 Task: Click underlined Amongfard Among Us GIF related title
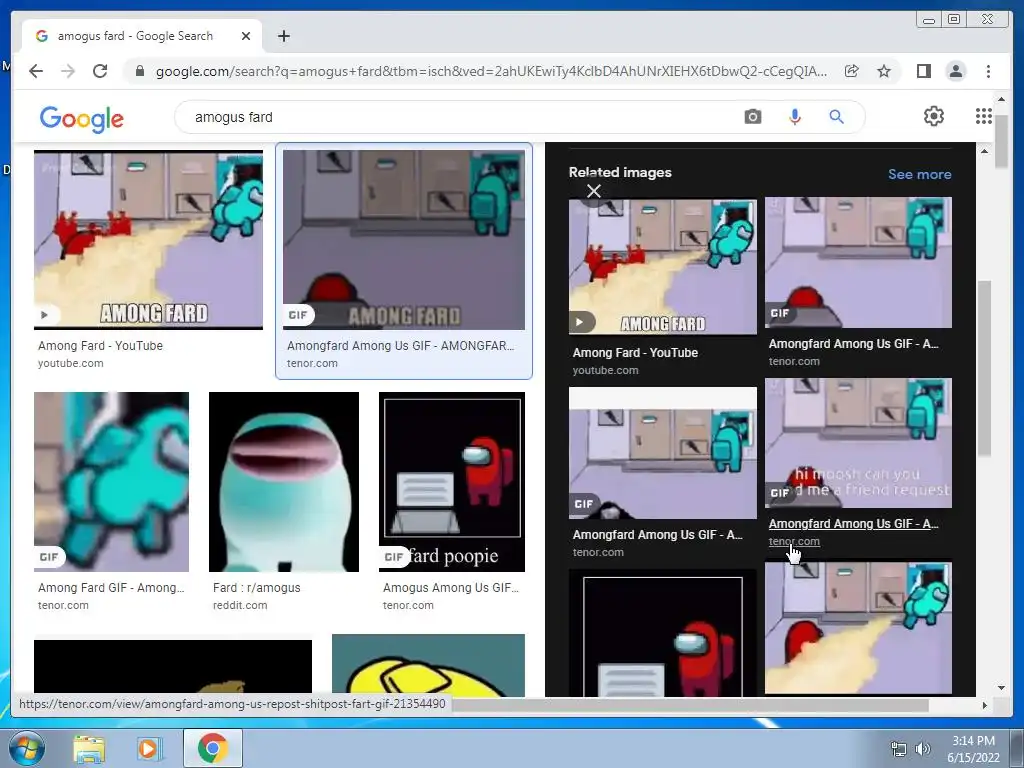tap(854, 524)
